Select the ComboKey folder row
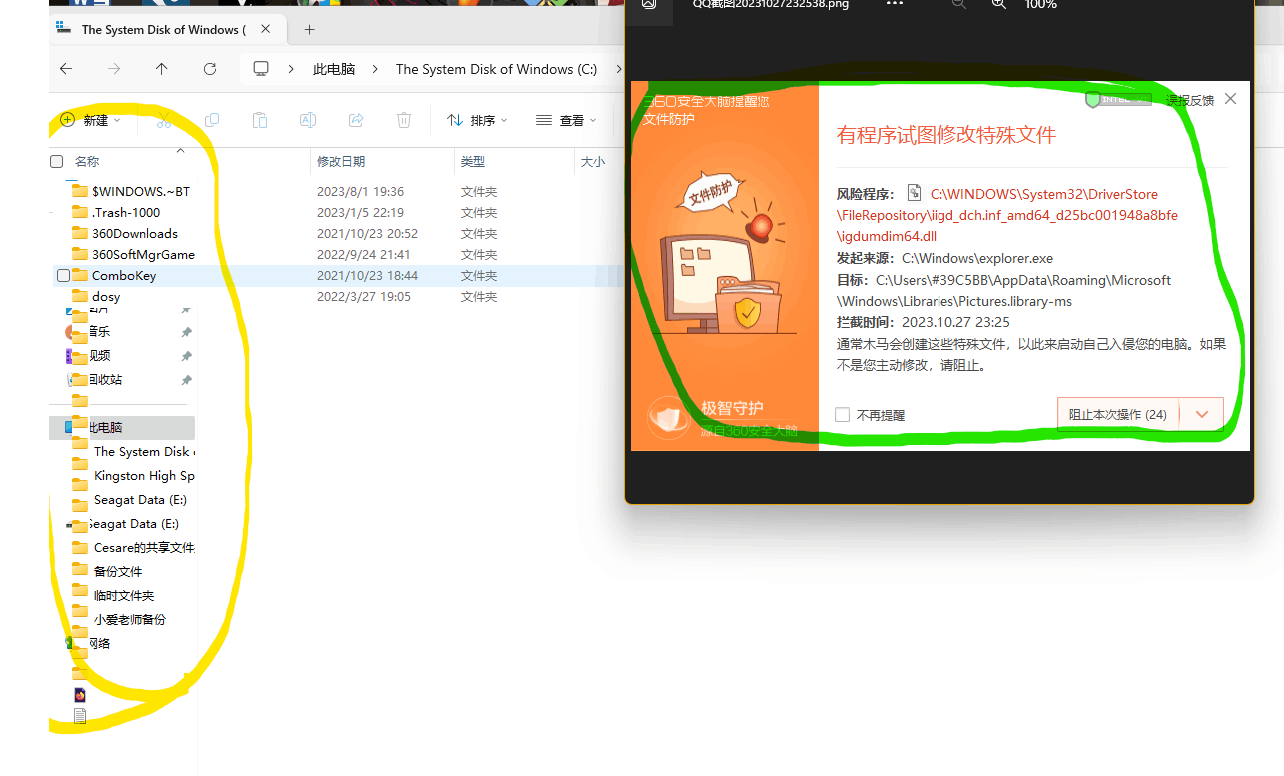Image resolution: width=1284 pixels, height=776 pixels. point(338,275)
